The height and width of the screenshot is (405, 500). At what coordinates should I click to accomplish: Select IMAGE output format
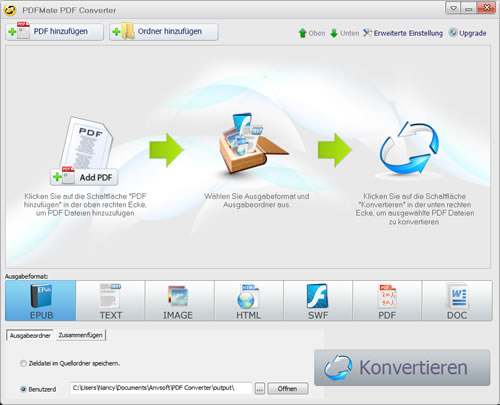(180, 301)
